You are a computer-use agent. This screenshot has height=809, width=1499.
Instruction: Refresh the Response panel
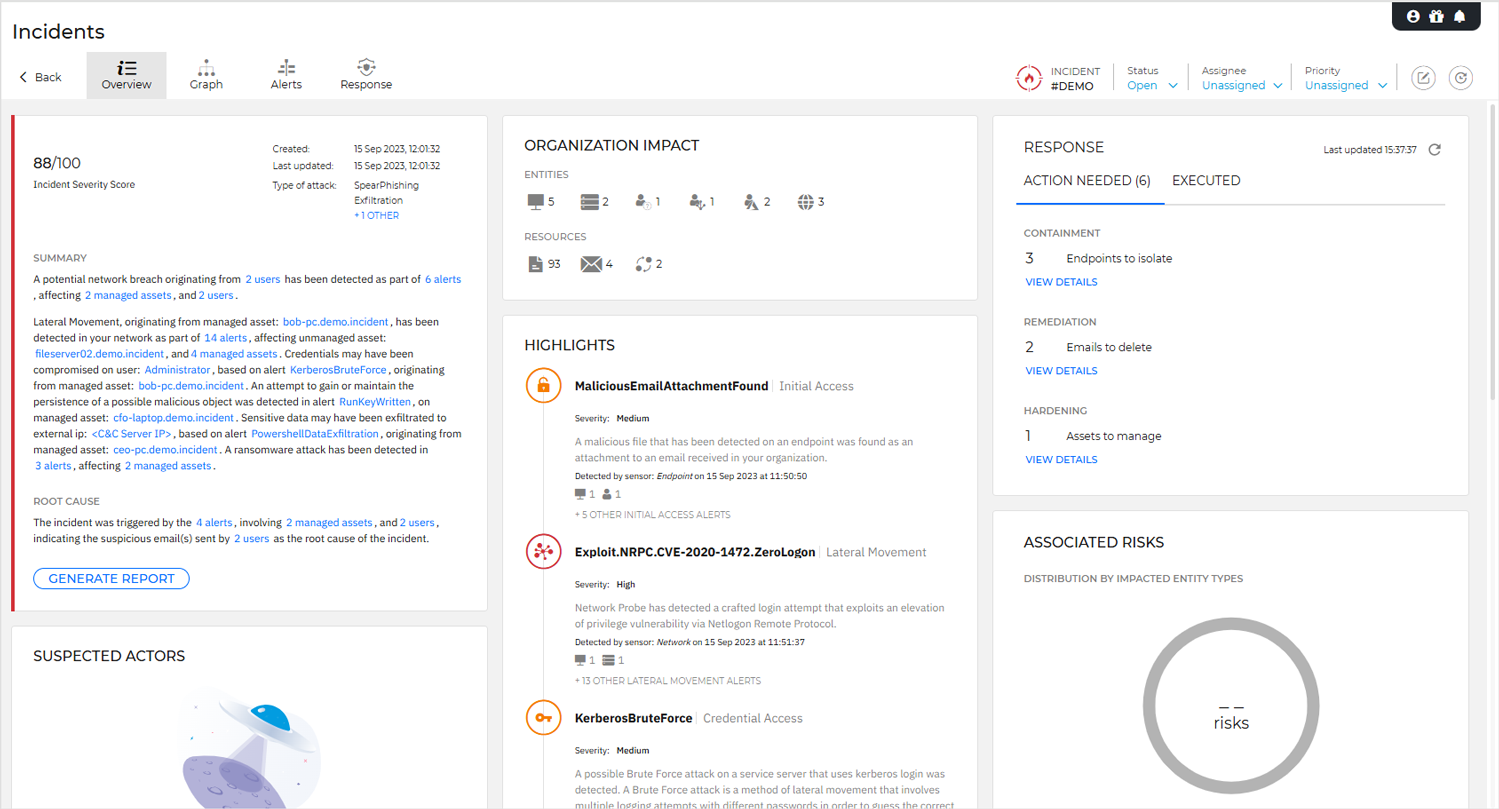coord(1434,149)
